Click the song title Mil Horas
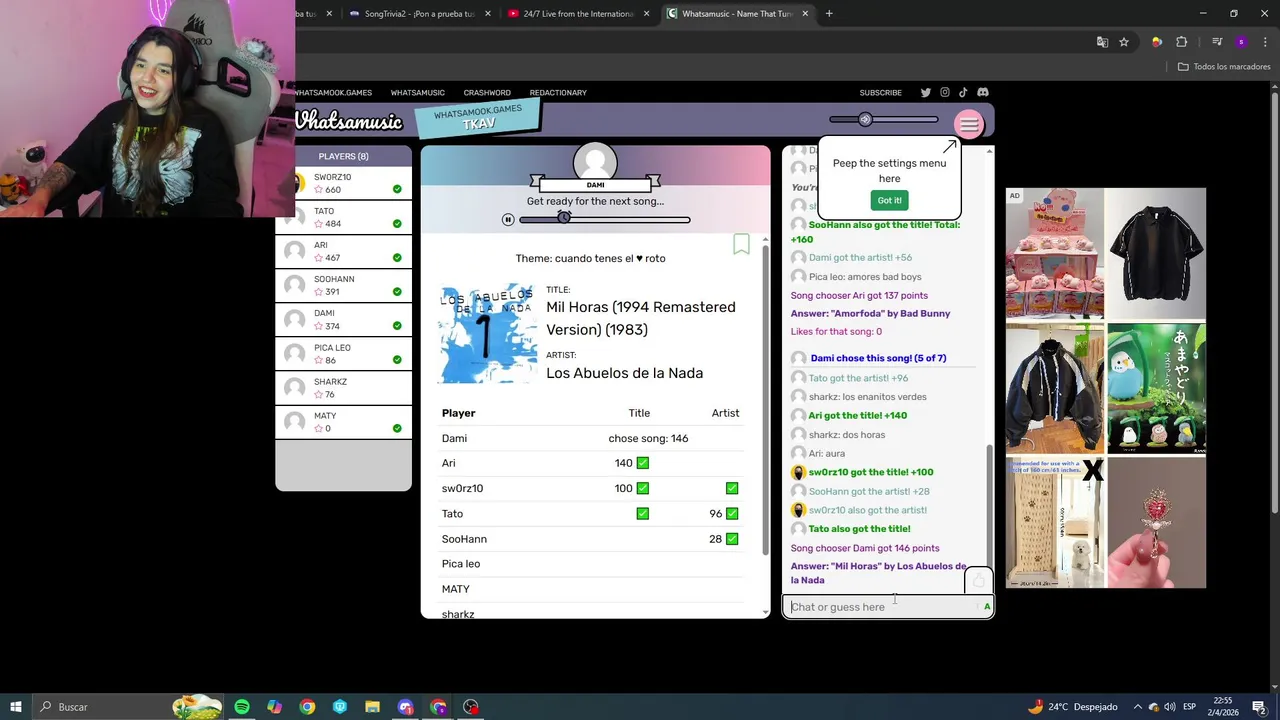Viewport: 1280px width, 720px height. (640, 318)
